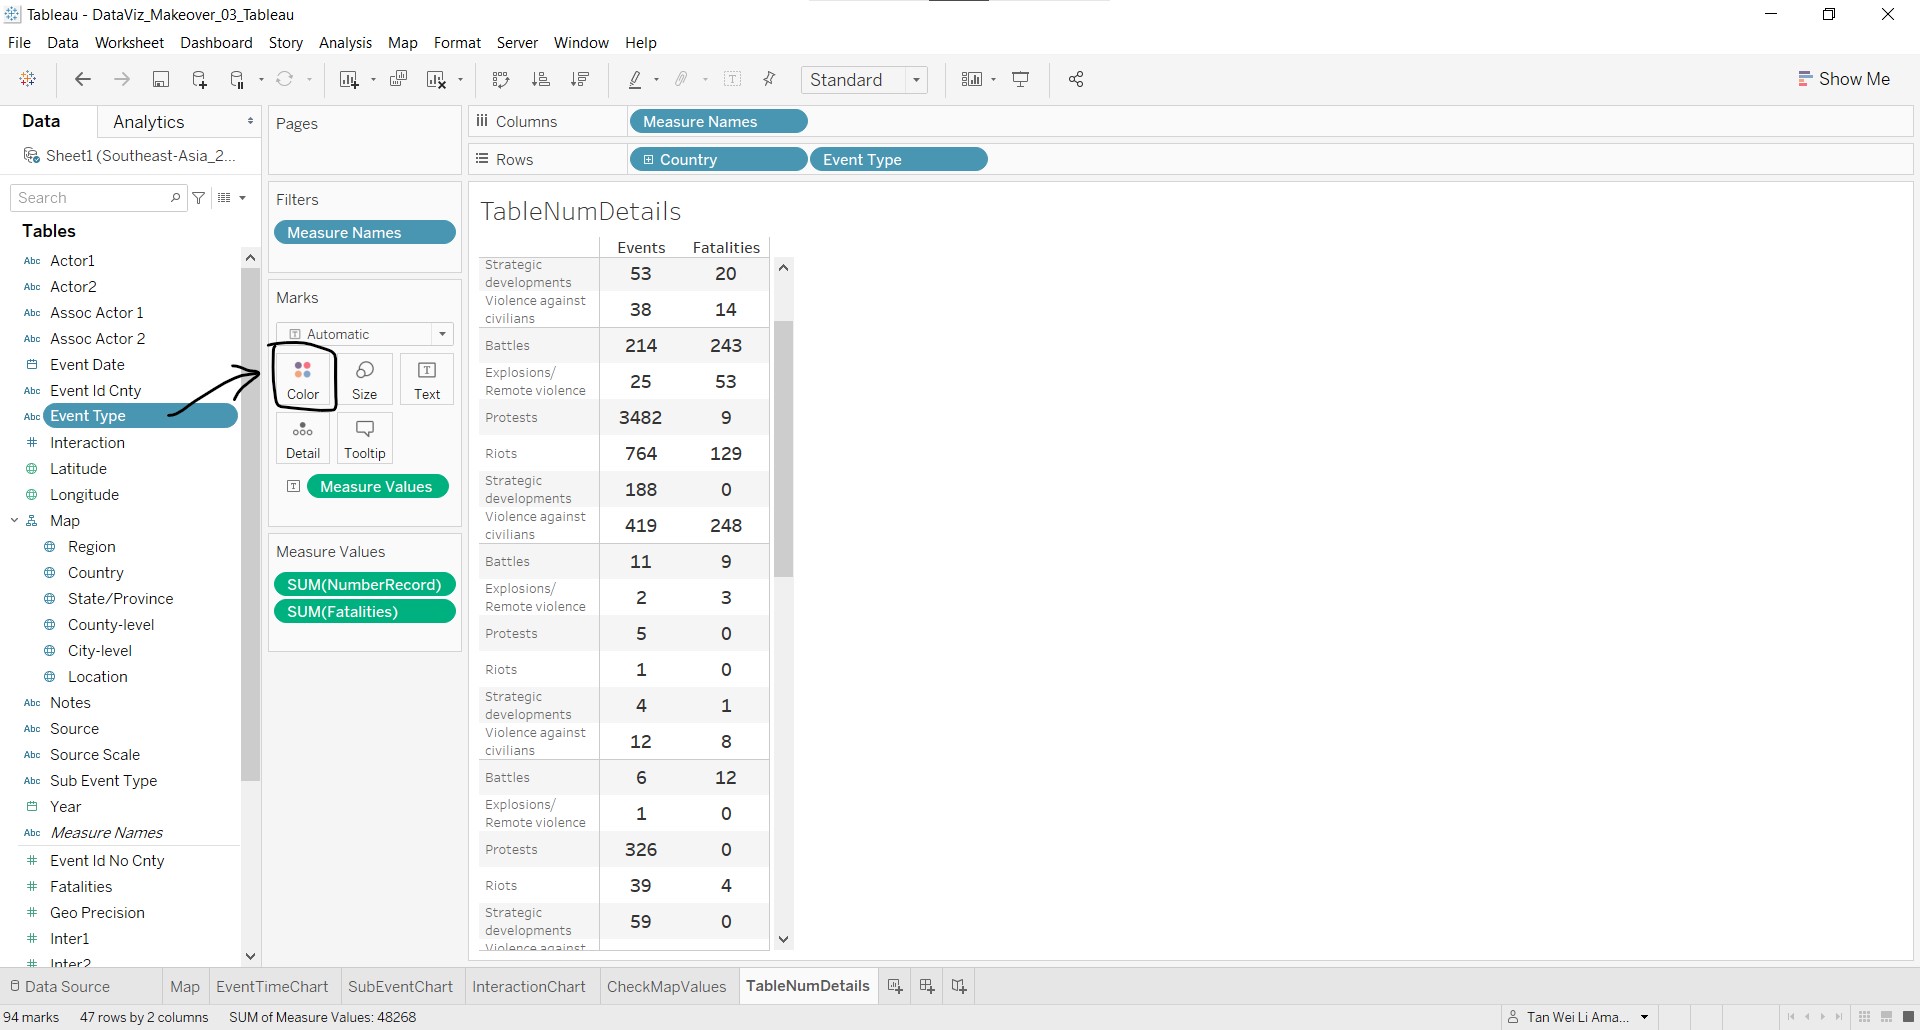
Task: Click the Swap Rows and Columns icon
Action: click(501, 80)
